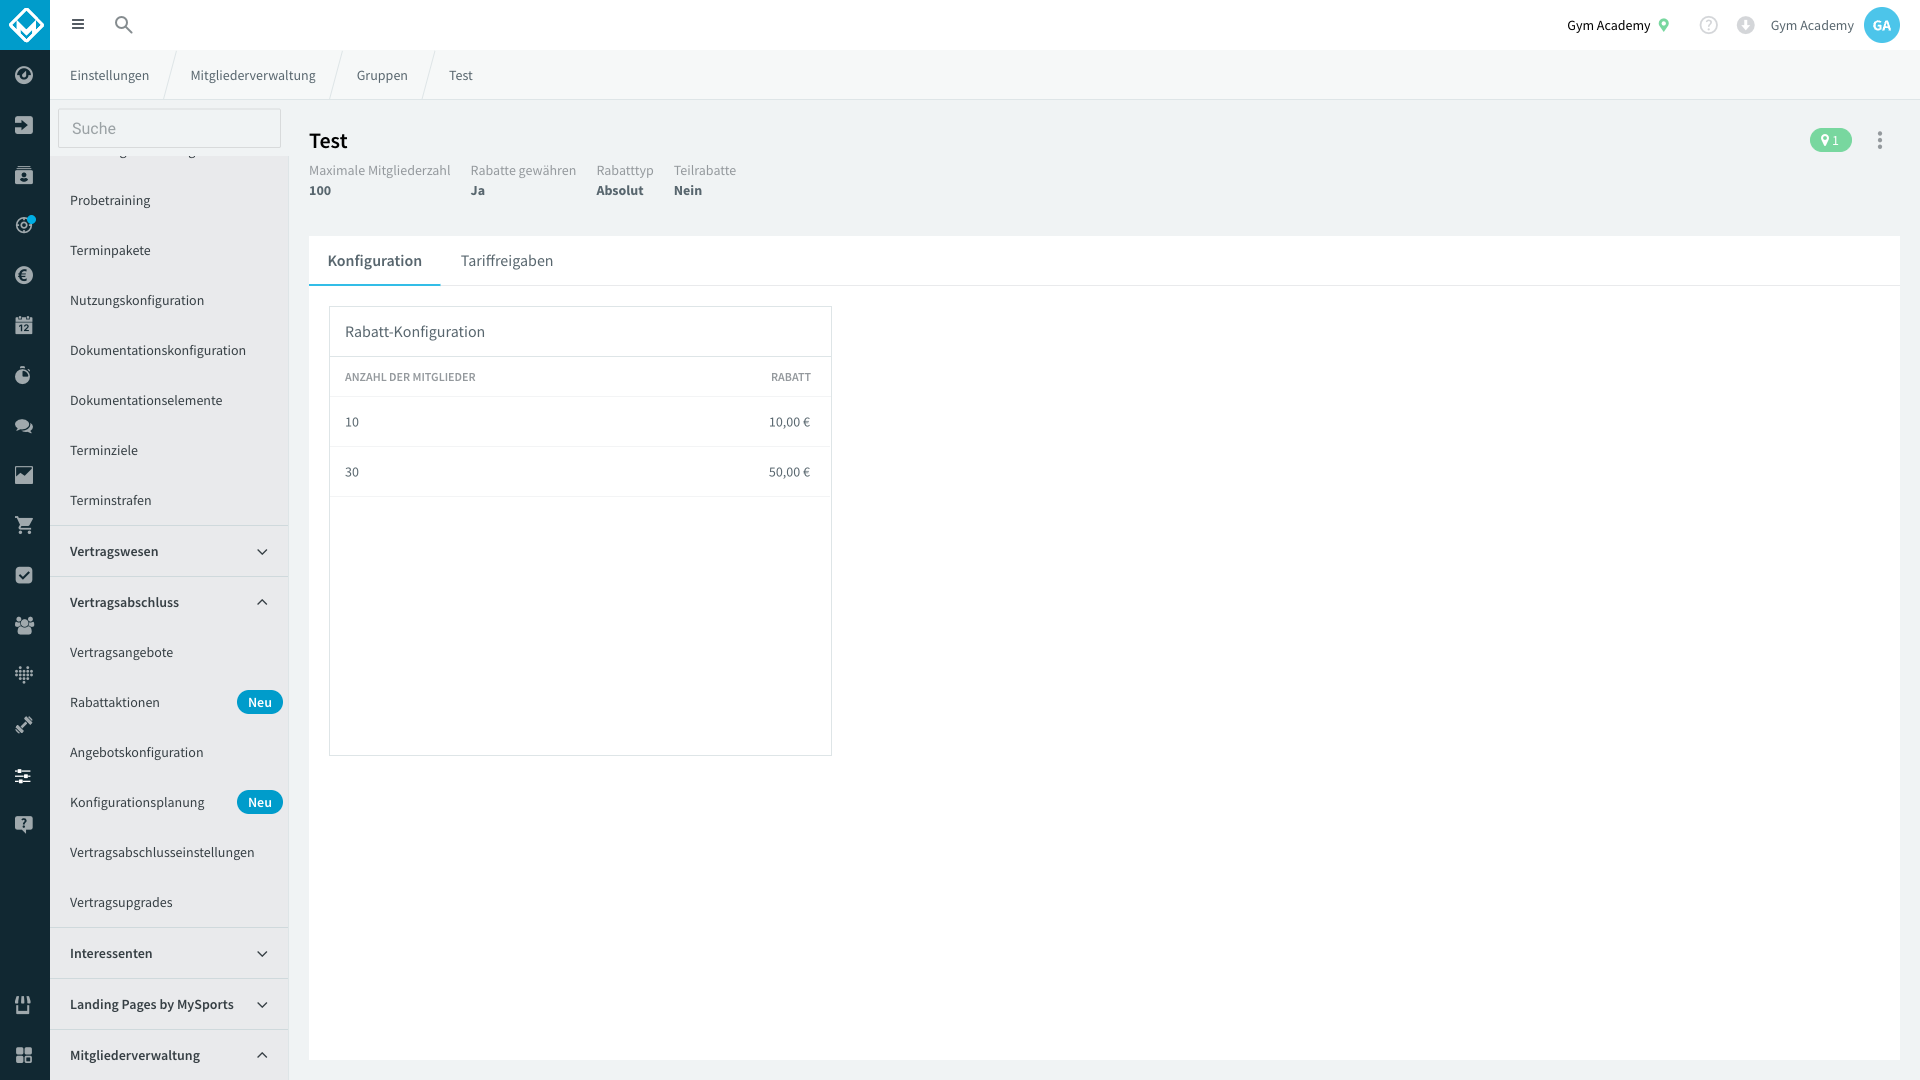Open the shopping cart icon in sidebar
This screenshot has height=1080, width=1920.
(x=24, y=525)
